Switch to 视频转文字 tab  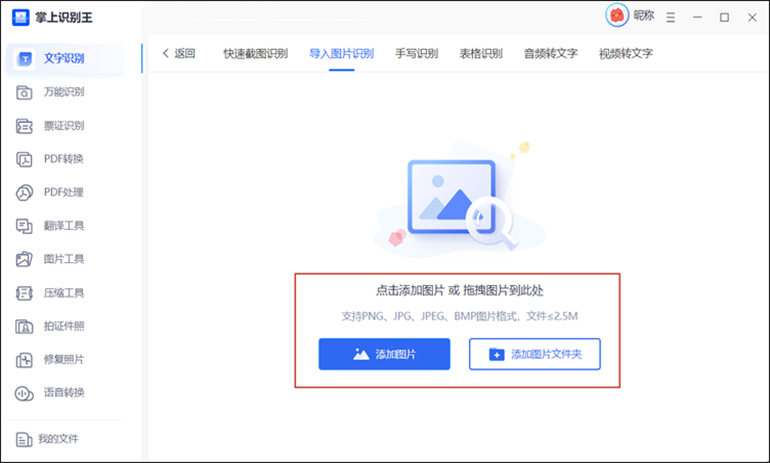[x=626, y=54]
